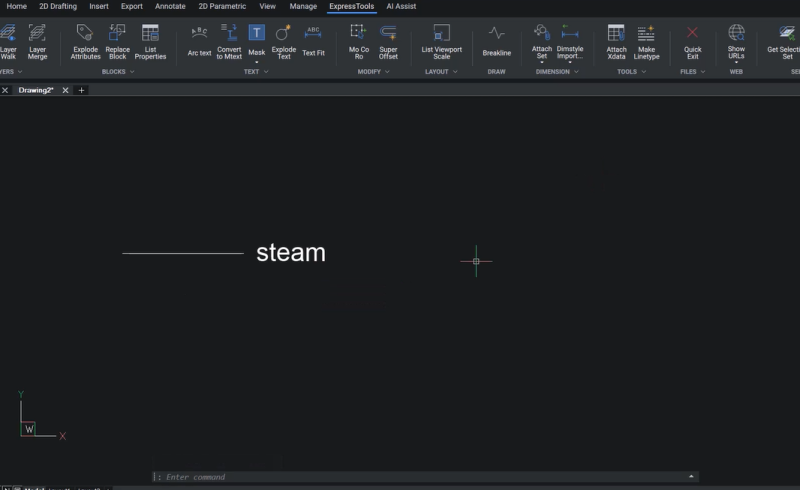800x491 pixels.
Task: Open the Manage ribbon tab
Action: [303, 6]
